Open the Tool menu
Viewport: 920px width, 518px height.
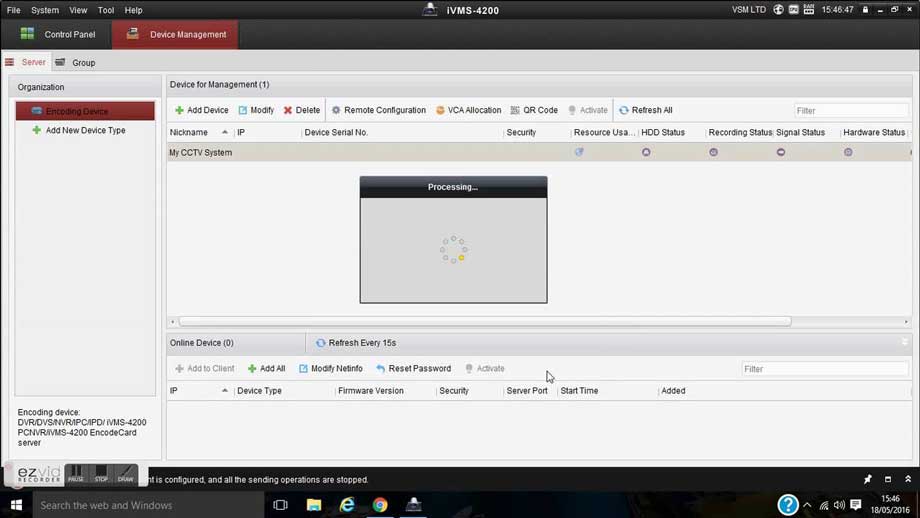pyautogui.click(x=106, y=10)
